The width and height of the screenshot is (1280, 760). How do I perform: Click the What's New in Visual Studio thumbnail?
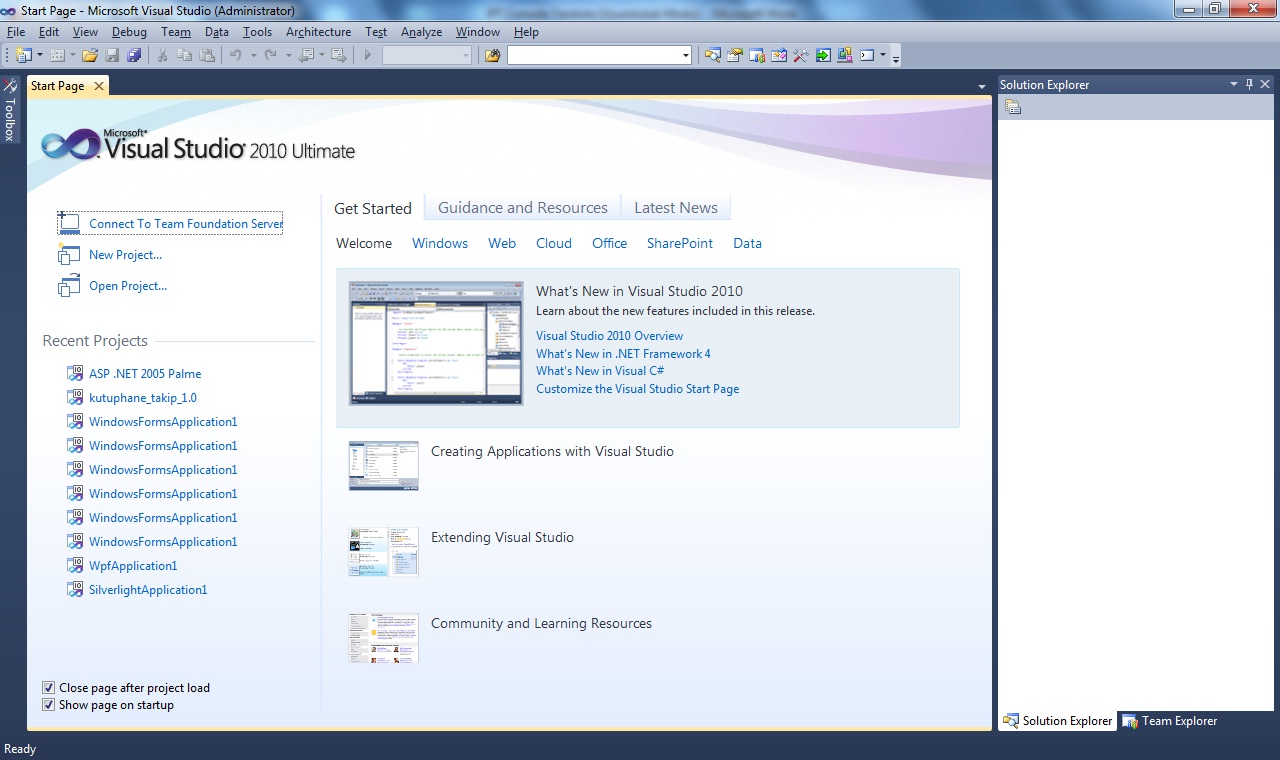coord(436,343)
